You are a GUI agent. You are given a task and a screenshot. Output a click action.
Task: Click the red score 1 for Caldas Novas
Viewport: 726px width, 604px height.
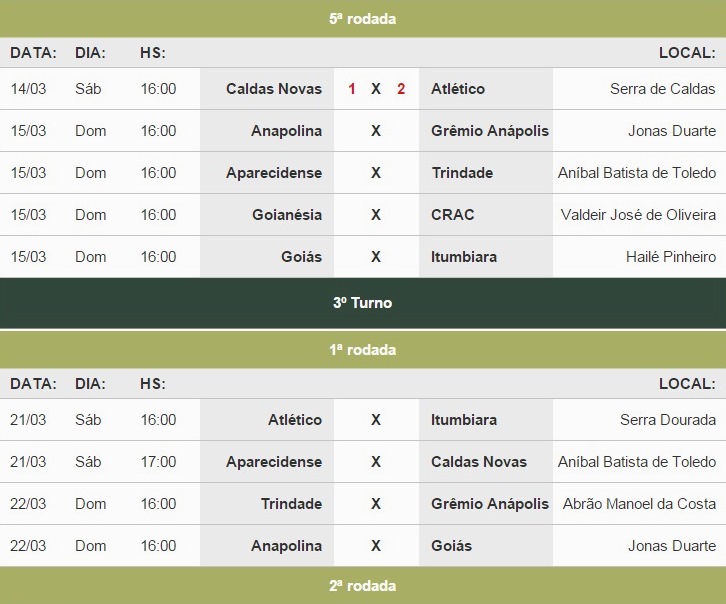[352, 89]
